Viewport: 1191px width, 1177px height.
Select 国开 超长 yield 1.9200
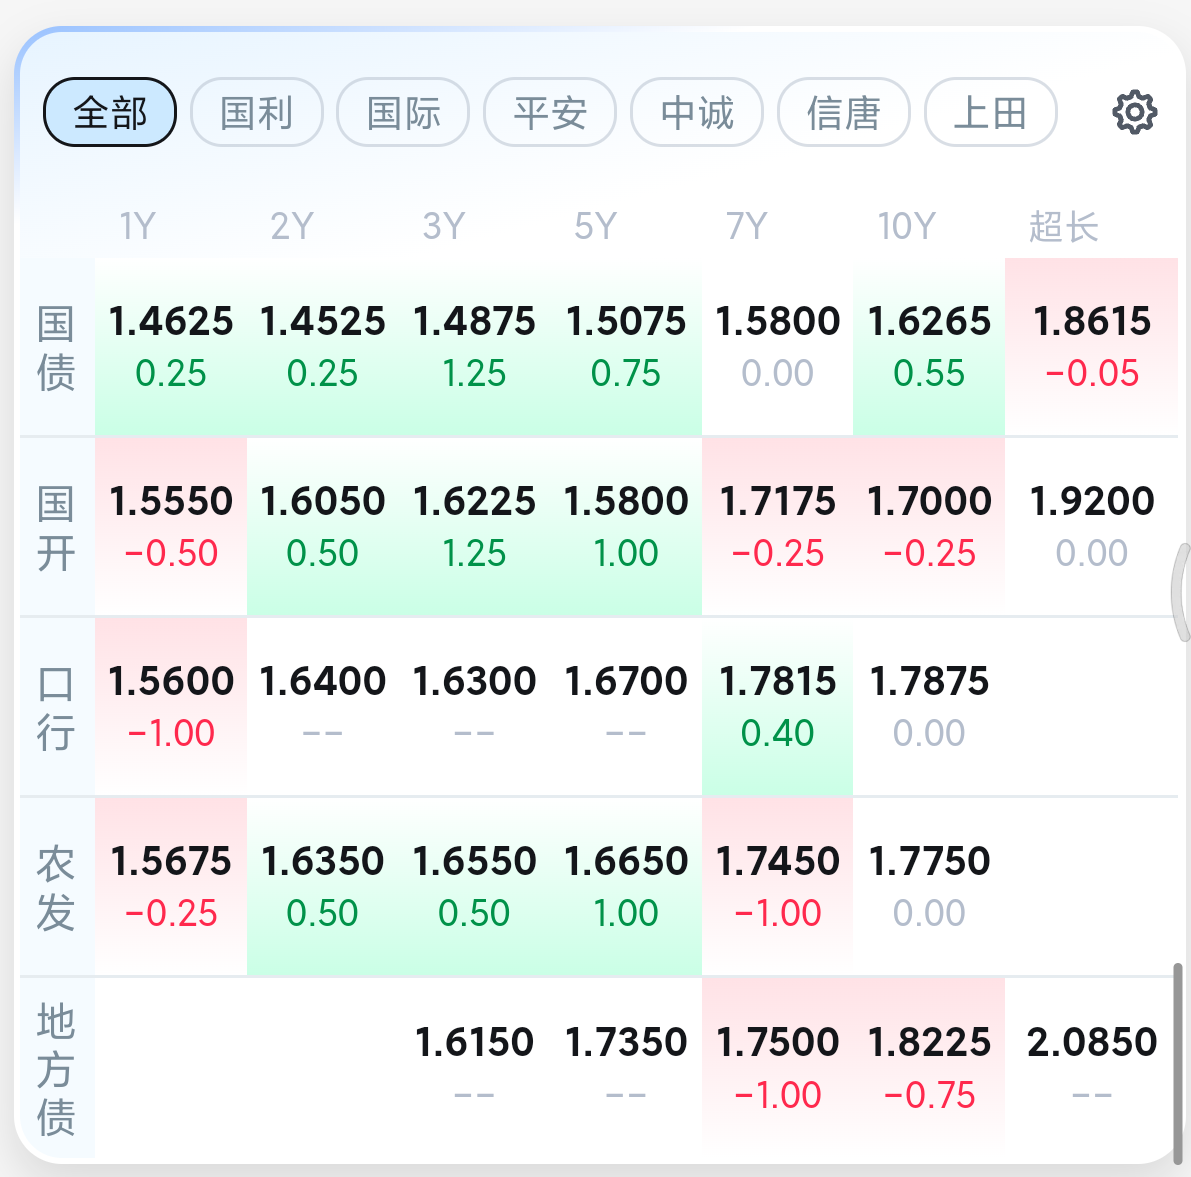pyautogui.click(x=1091, y=527)
